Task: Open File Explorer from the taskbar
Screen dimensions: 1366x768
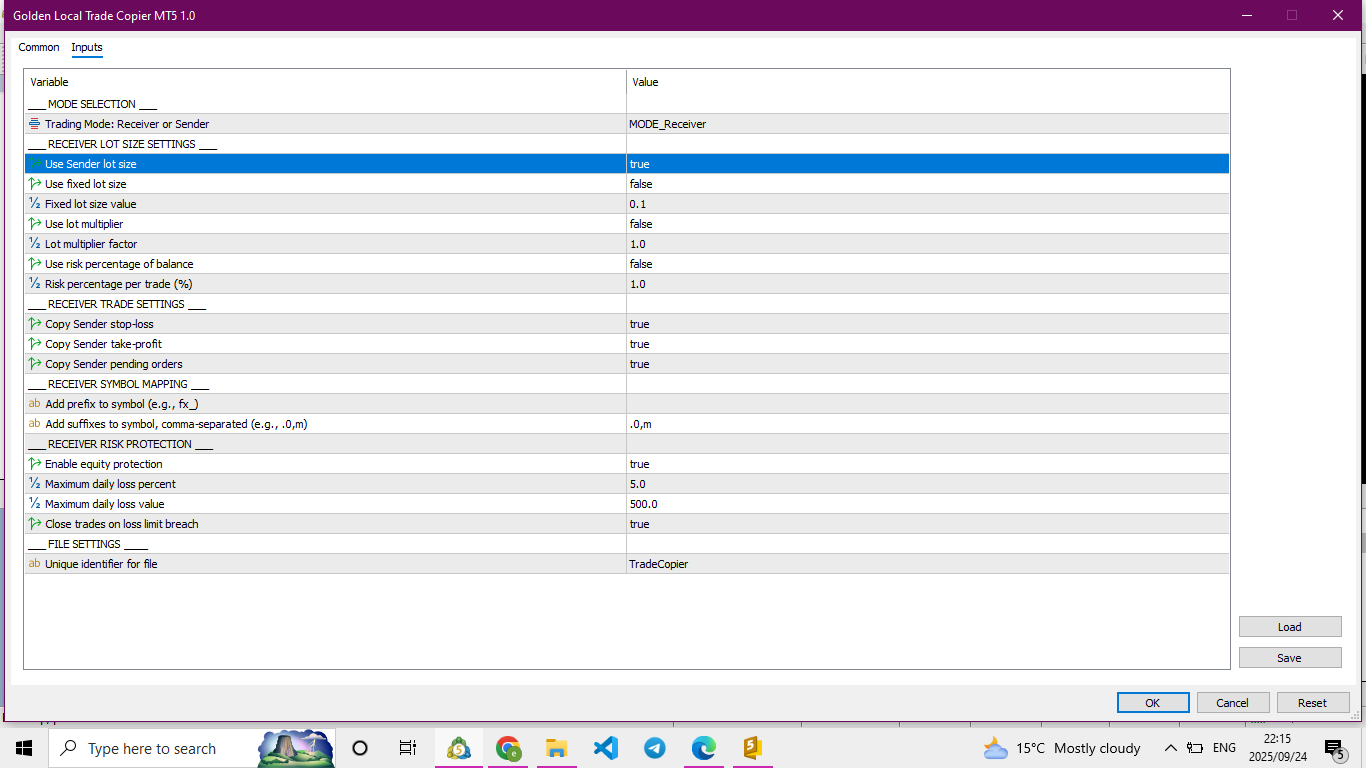Action: point(557,748)
